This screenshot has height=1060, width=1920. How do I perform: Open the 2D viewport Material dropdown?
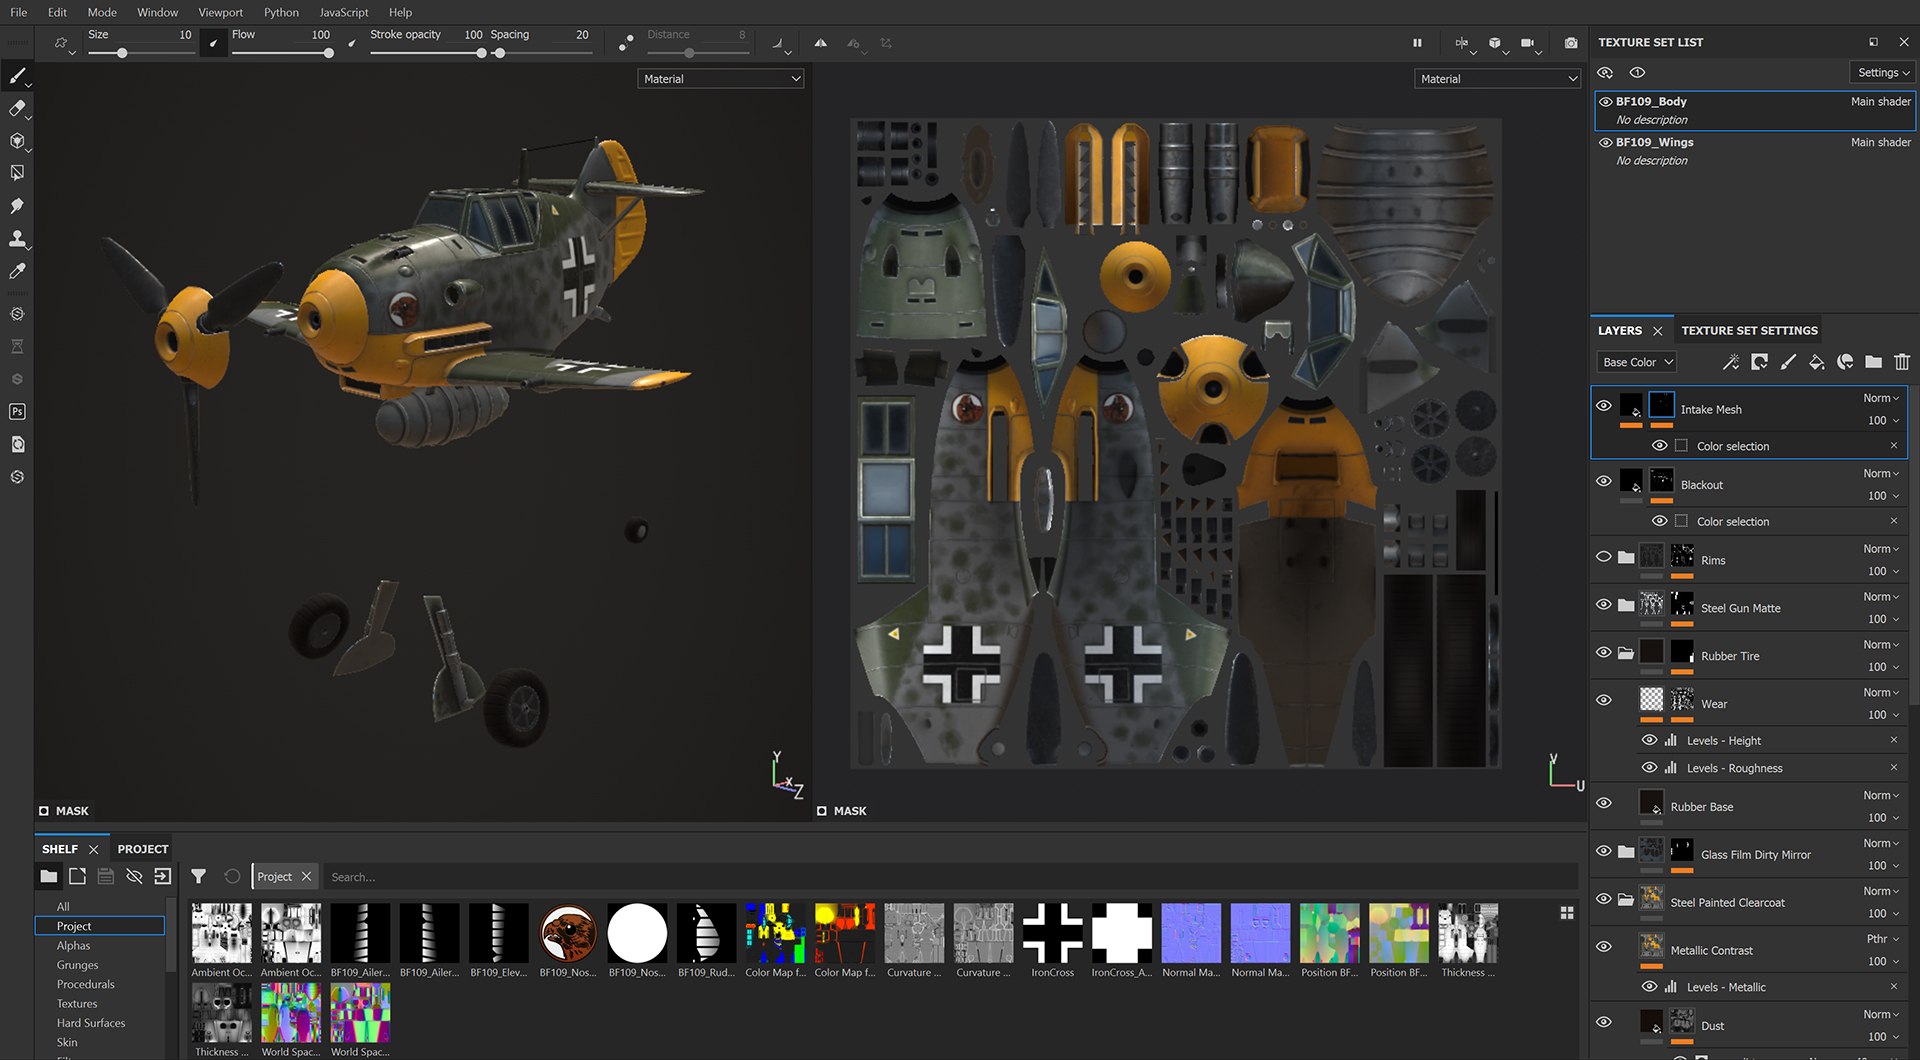pos(1497,79)
